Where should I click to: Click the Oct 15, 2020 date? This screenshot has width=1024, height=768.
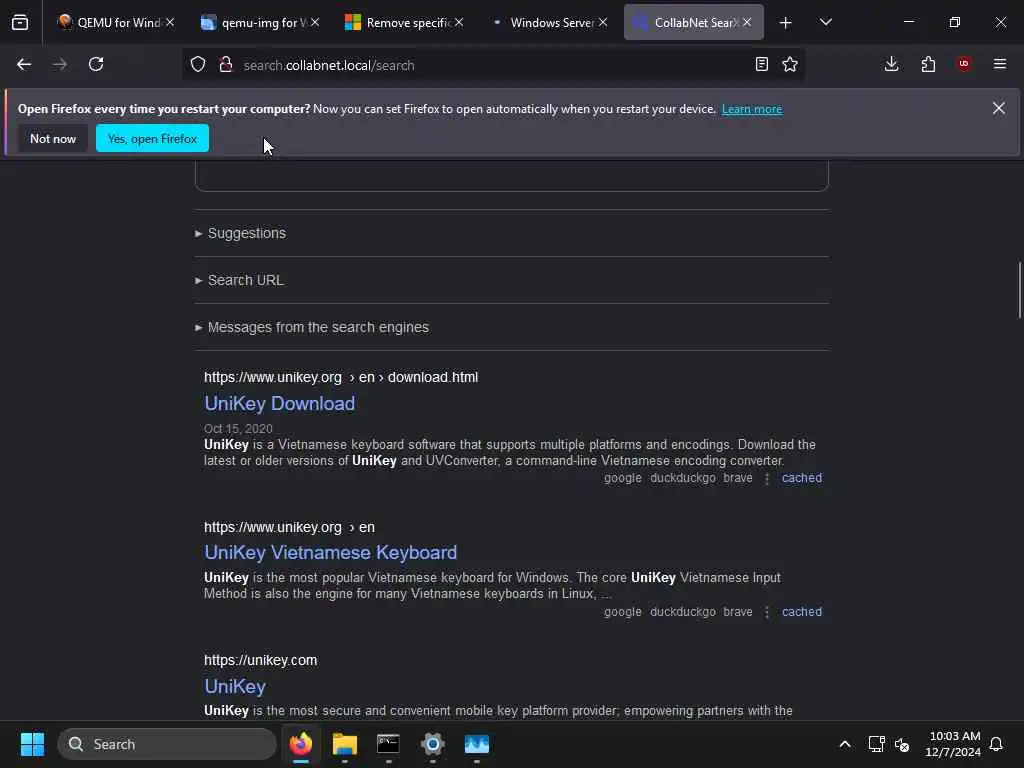point(238,428)
